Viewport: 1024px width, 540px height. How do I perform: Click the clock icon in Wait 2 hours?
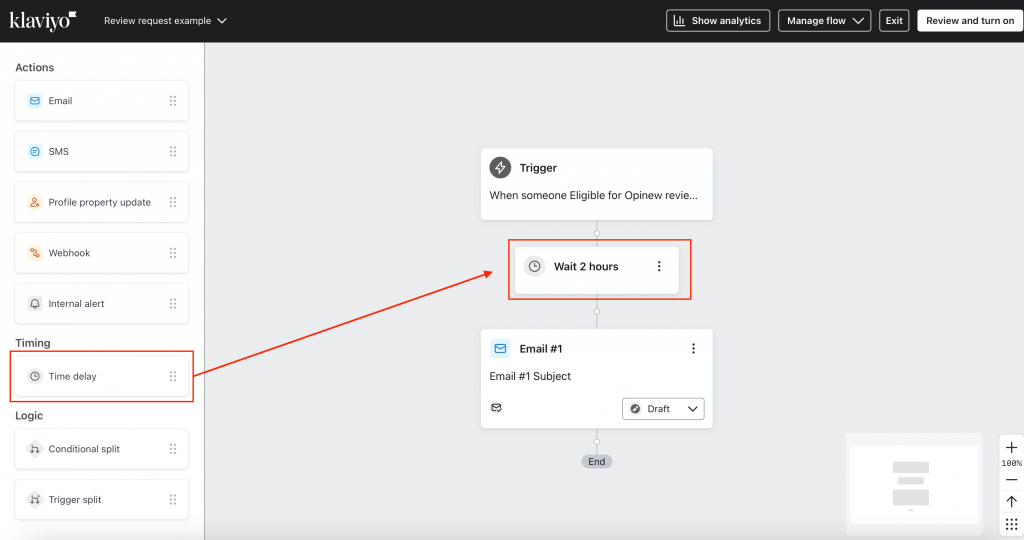point(534,266)
